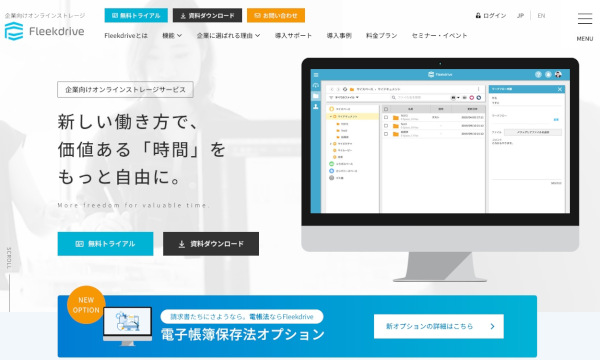Click the download icon in hero 資料ダウンロード
Image resolution: width=600 pixels, height=360 pixels.
click(x=182, y=244)
